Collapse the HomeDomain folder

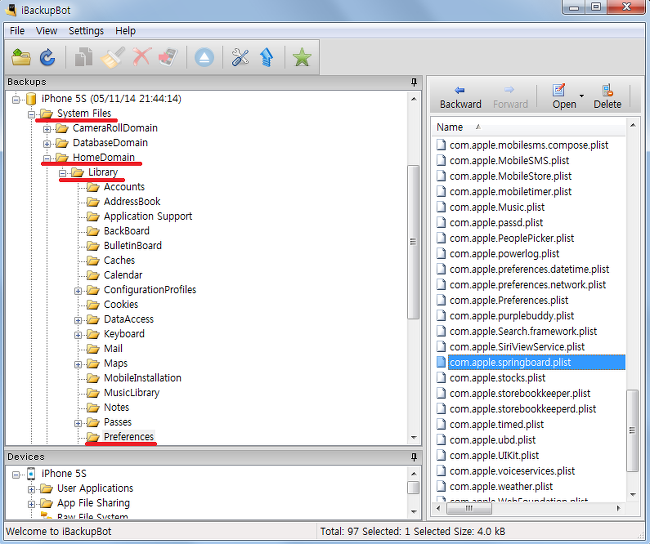click(47, 158)
